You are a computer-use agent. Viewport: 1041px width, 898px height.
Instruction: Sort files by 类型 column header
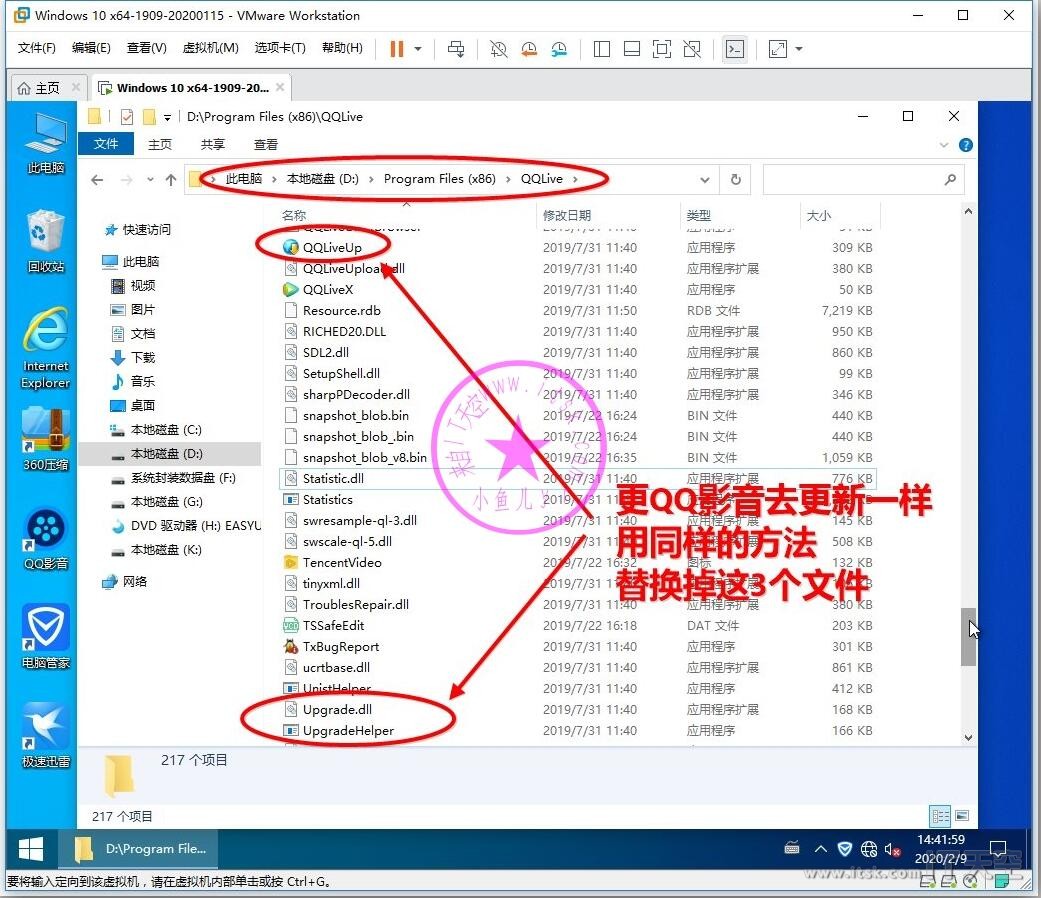[739, 215]
